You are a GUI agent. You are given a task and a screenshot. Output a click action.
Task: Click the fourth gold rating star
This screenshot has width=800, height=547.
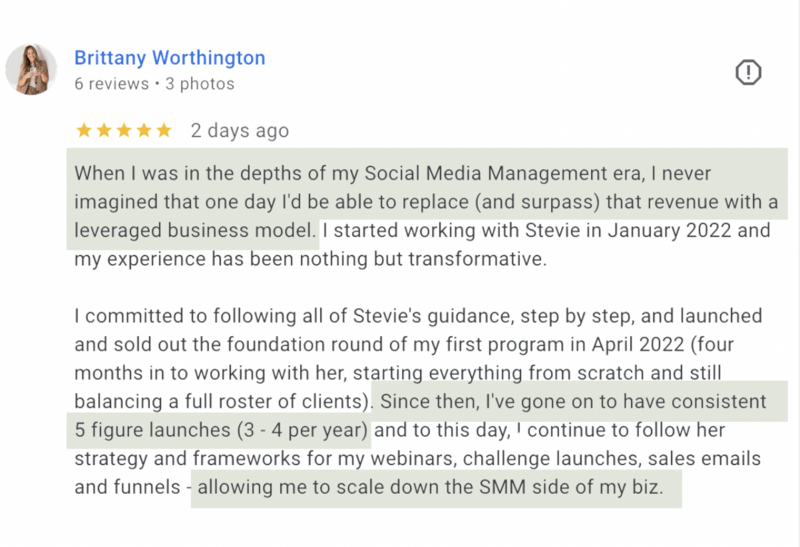click(144, 131)
